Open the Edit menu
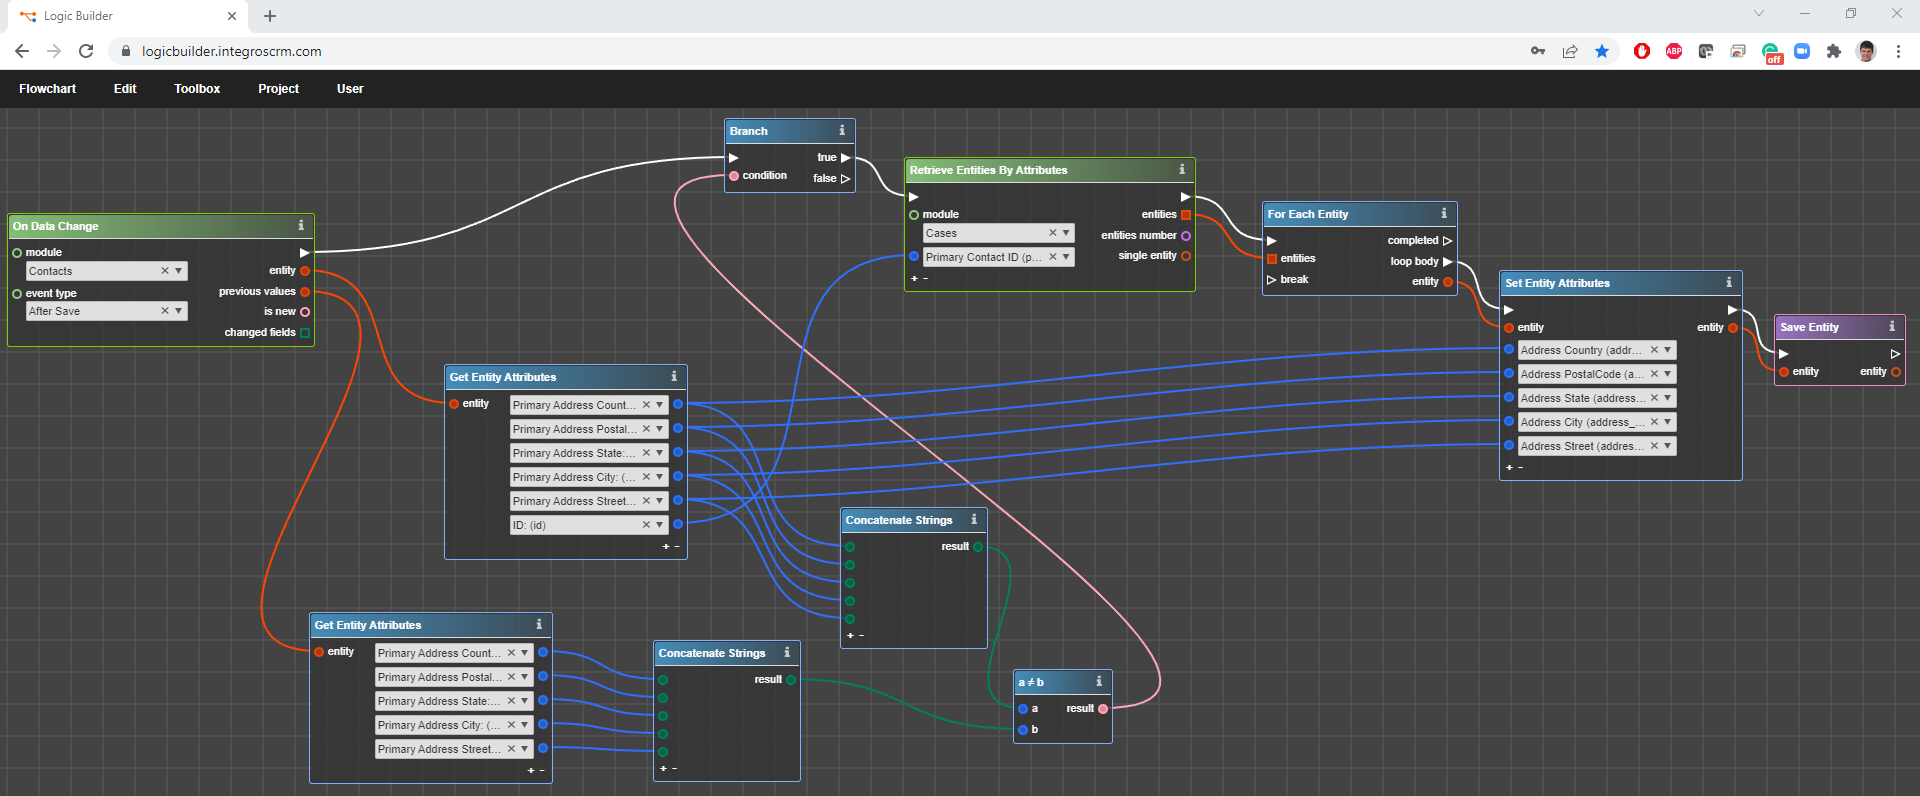Image resolution: width=1920 pixels, height=796 pixels. click(125, 89)
